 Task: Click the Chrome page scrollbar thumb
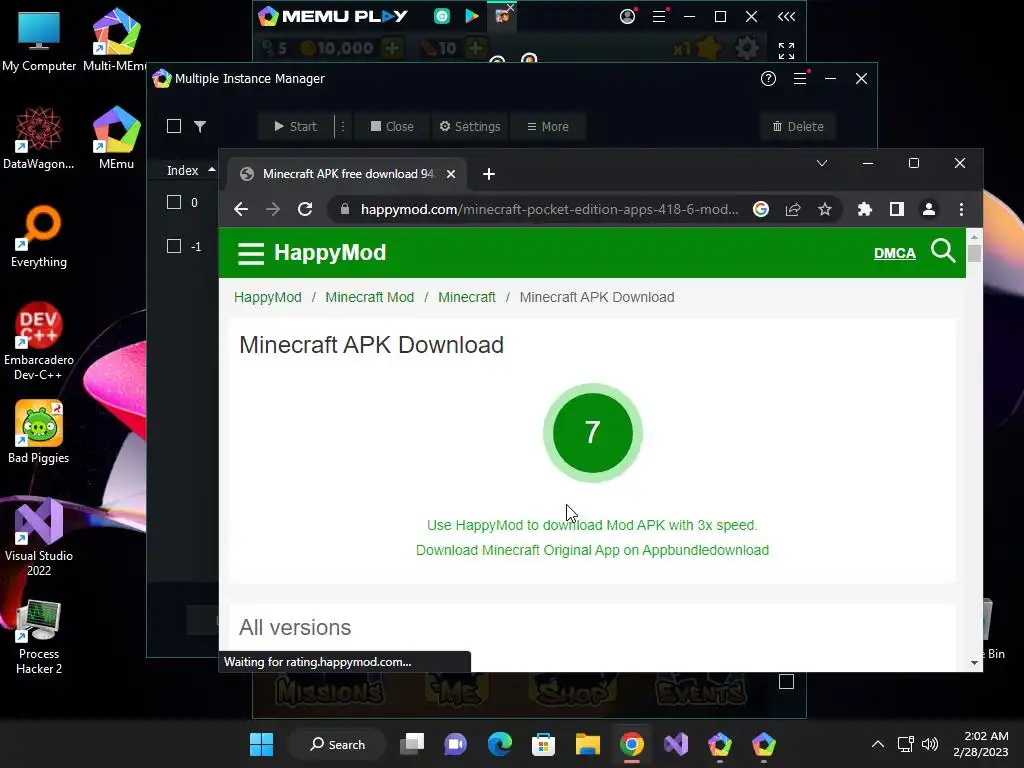point(974,253)
